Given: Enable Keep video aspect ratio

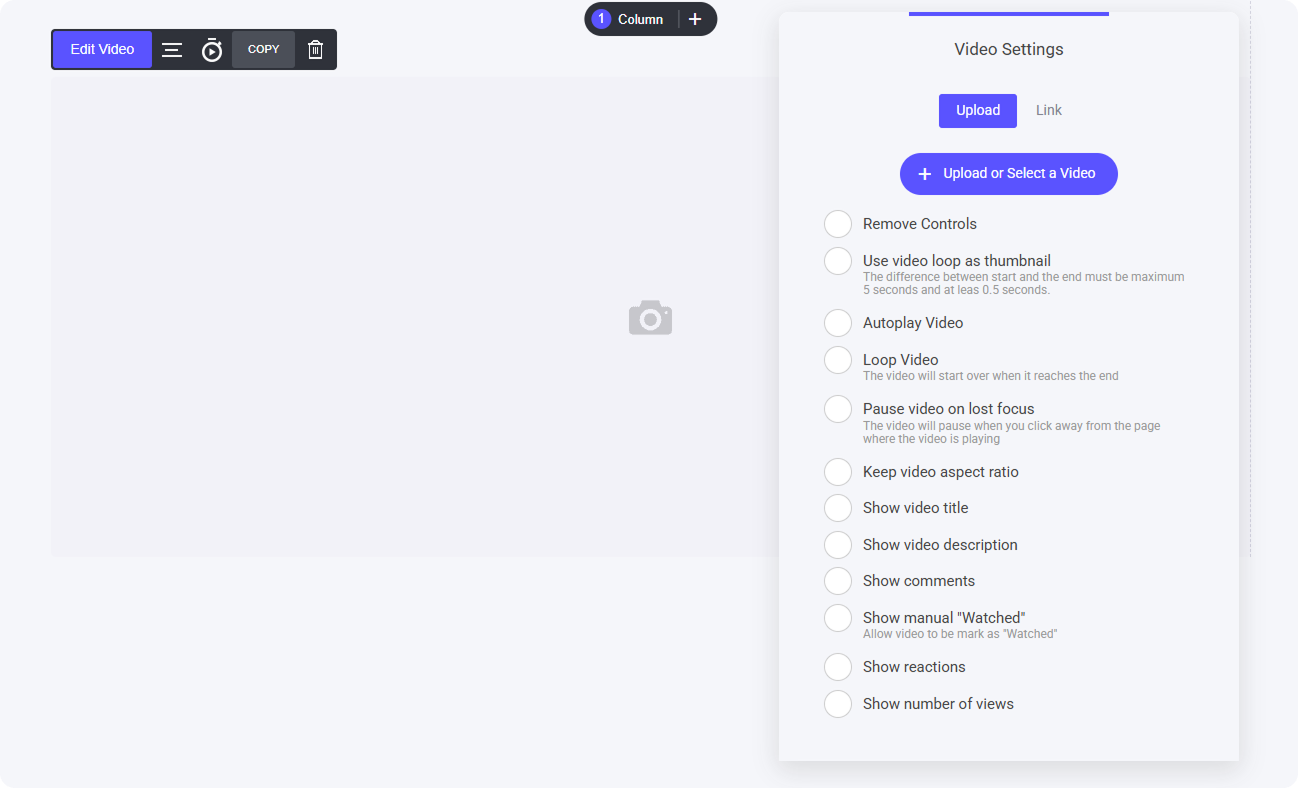Looking at the screenshot, I should click(x=838, y=472).
